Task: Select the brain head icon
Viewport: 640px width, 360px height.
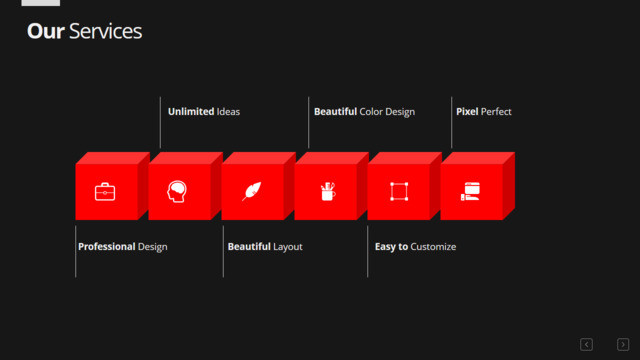Action: (x=177, y=191)
